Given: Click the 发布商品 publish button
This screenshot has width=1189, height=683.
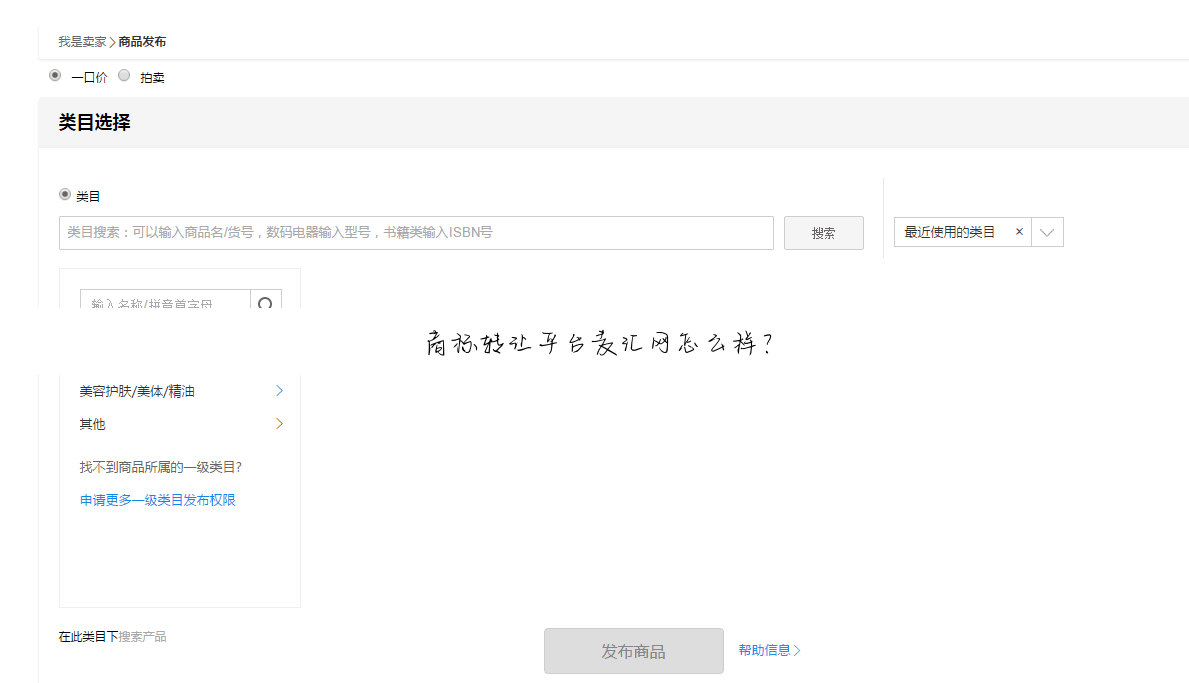Looking at the screenshot, I should point(634,650).
